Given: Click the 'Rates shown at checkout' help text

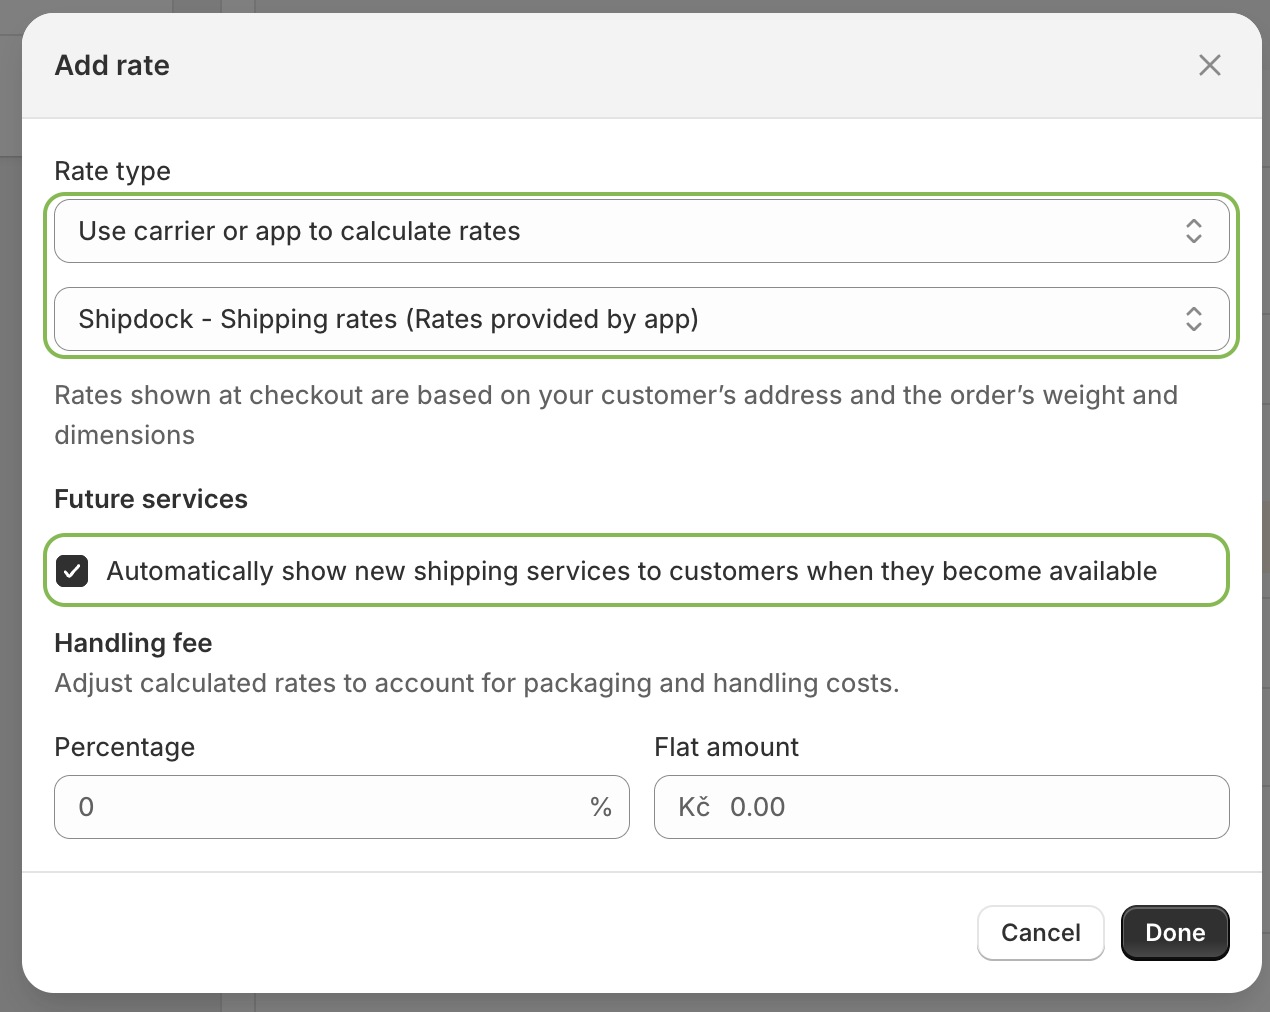Looking at the screenshot, I should (615, 396).
